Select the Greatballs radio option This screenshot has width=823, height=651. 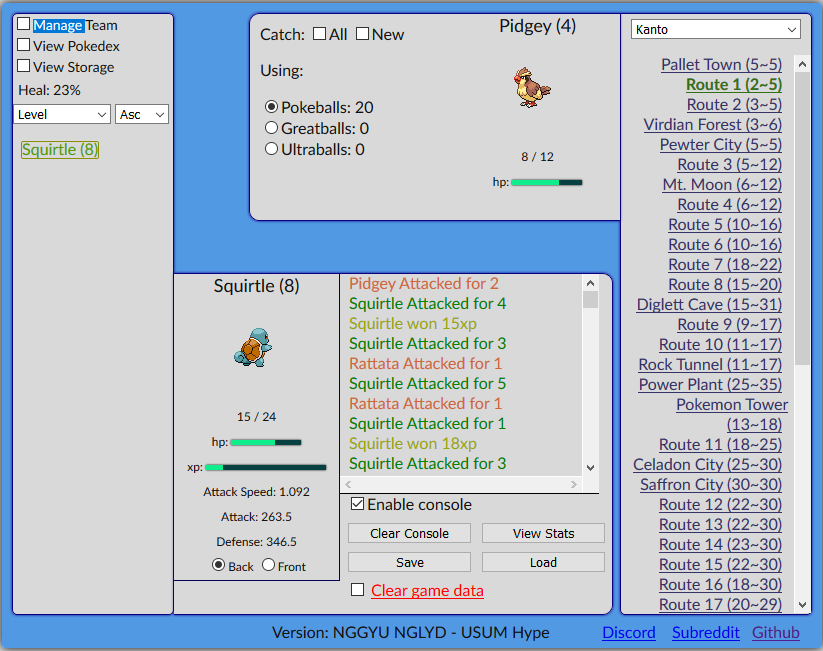point(271,128)
